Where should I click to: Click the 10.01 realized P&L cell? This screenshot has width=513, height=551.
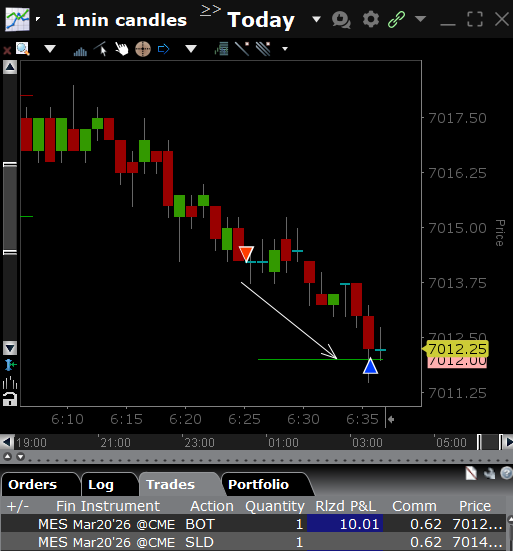[x=345, y=524]
